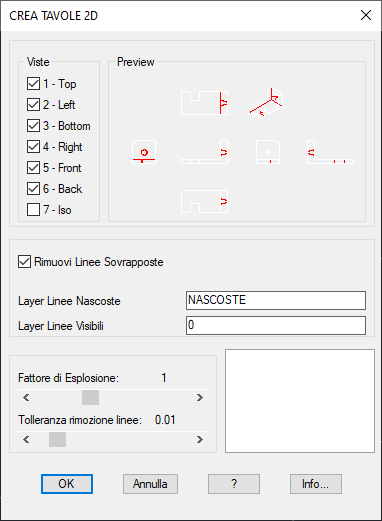Click the far-right L-shaped view preview
The height and width of the screenshot is (521, 382).
point(330,152)
